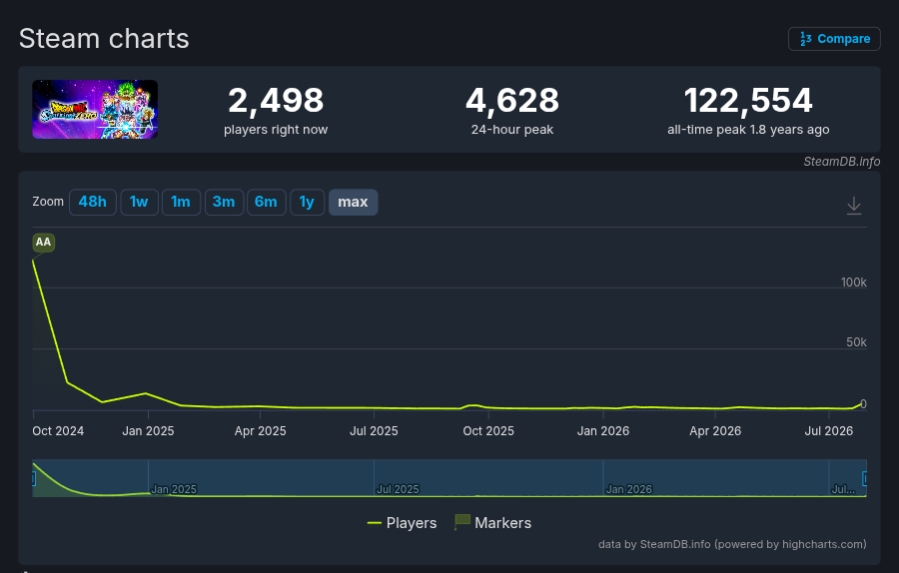Select the max zoom range
This screenshot has width=899, height=573.
tap(353, 202)
